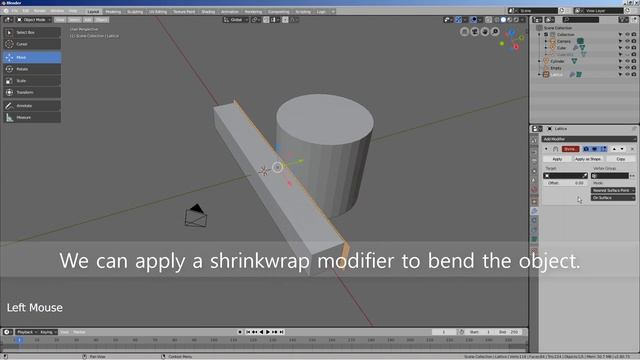640x360 pixels.
Task: Click the Copy modifier button
Action: pyautogui.click(x=620, y=159)
